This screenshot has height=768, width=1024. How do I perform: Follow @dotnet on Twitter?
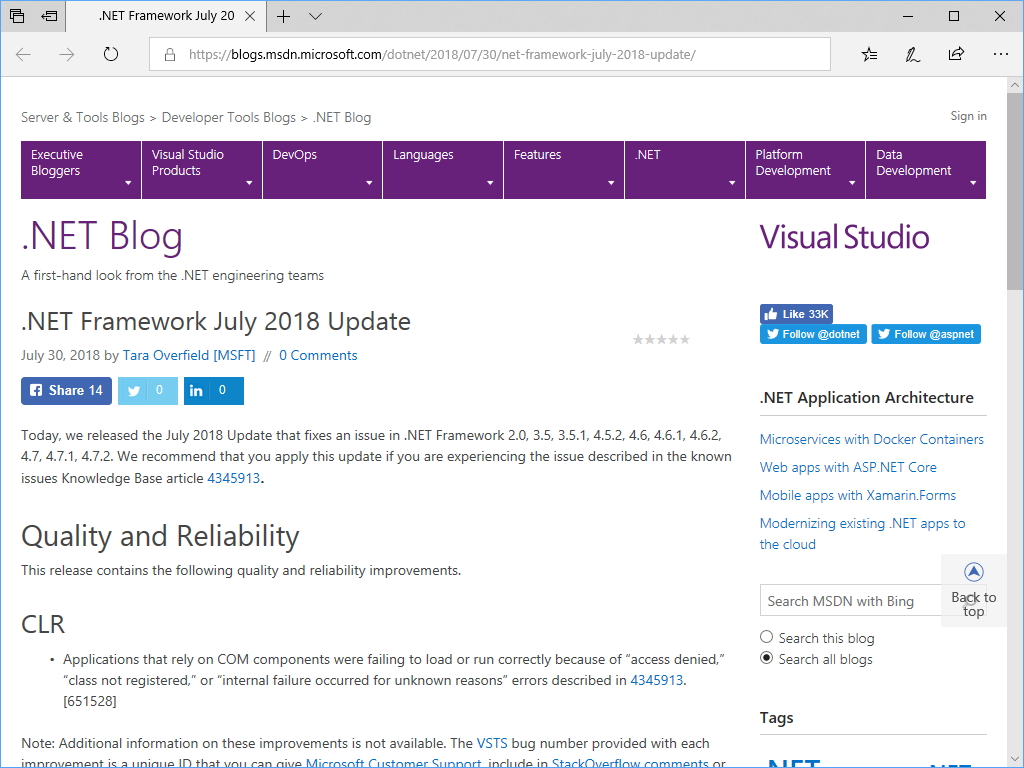tap(813, 334)
